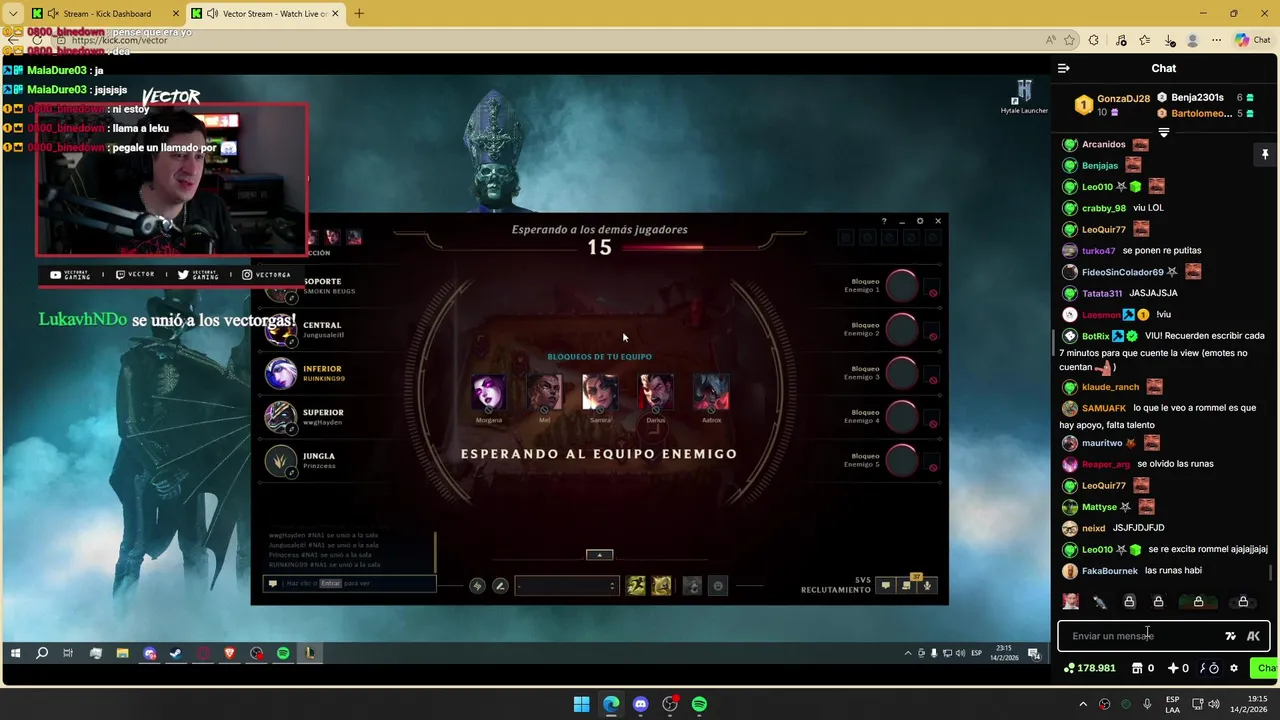The image size is (1280, 720).
Task: Click Hytale Launcher desktop icon in stream
Action: coord(1024,97)
